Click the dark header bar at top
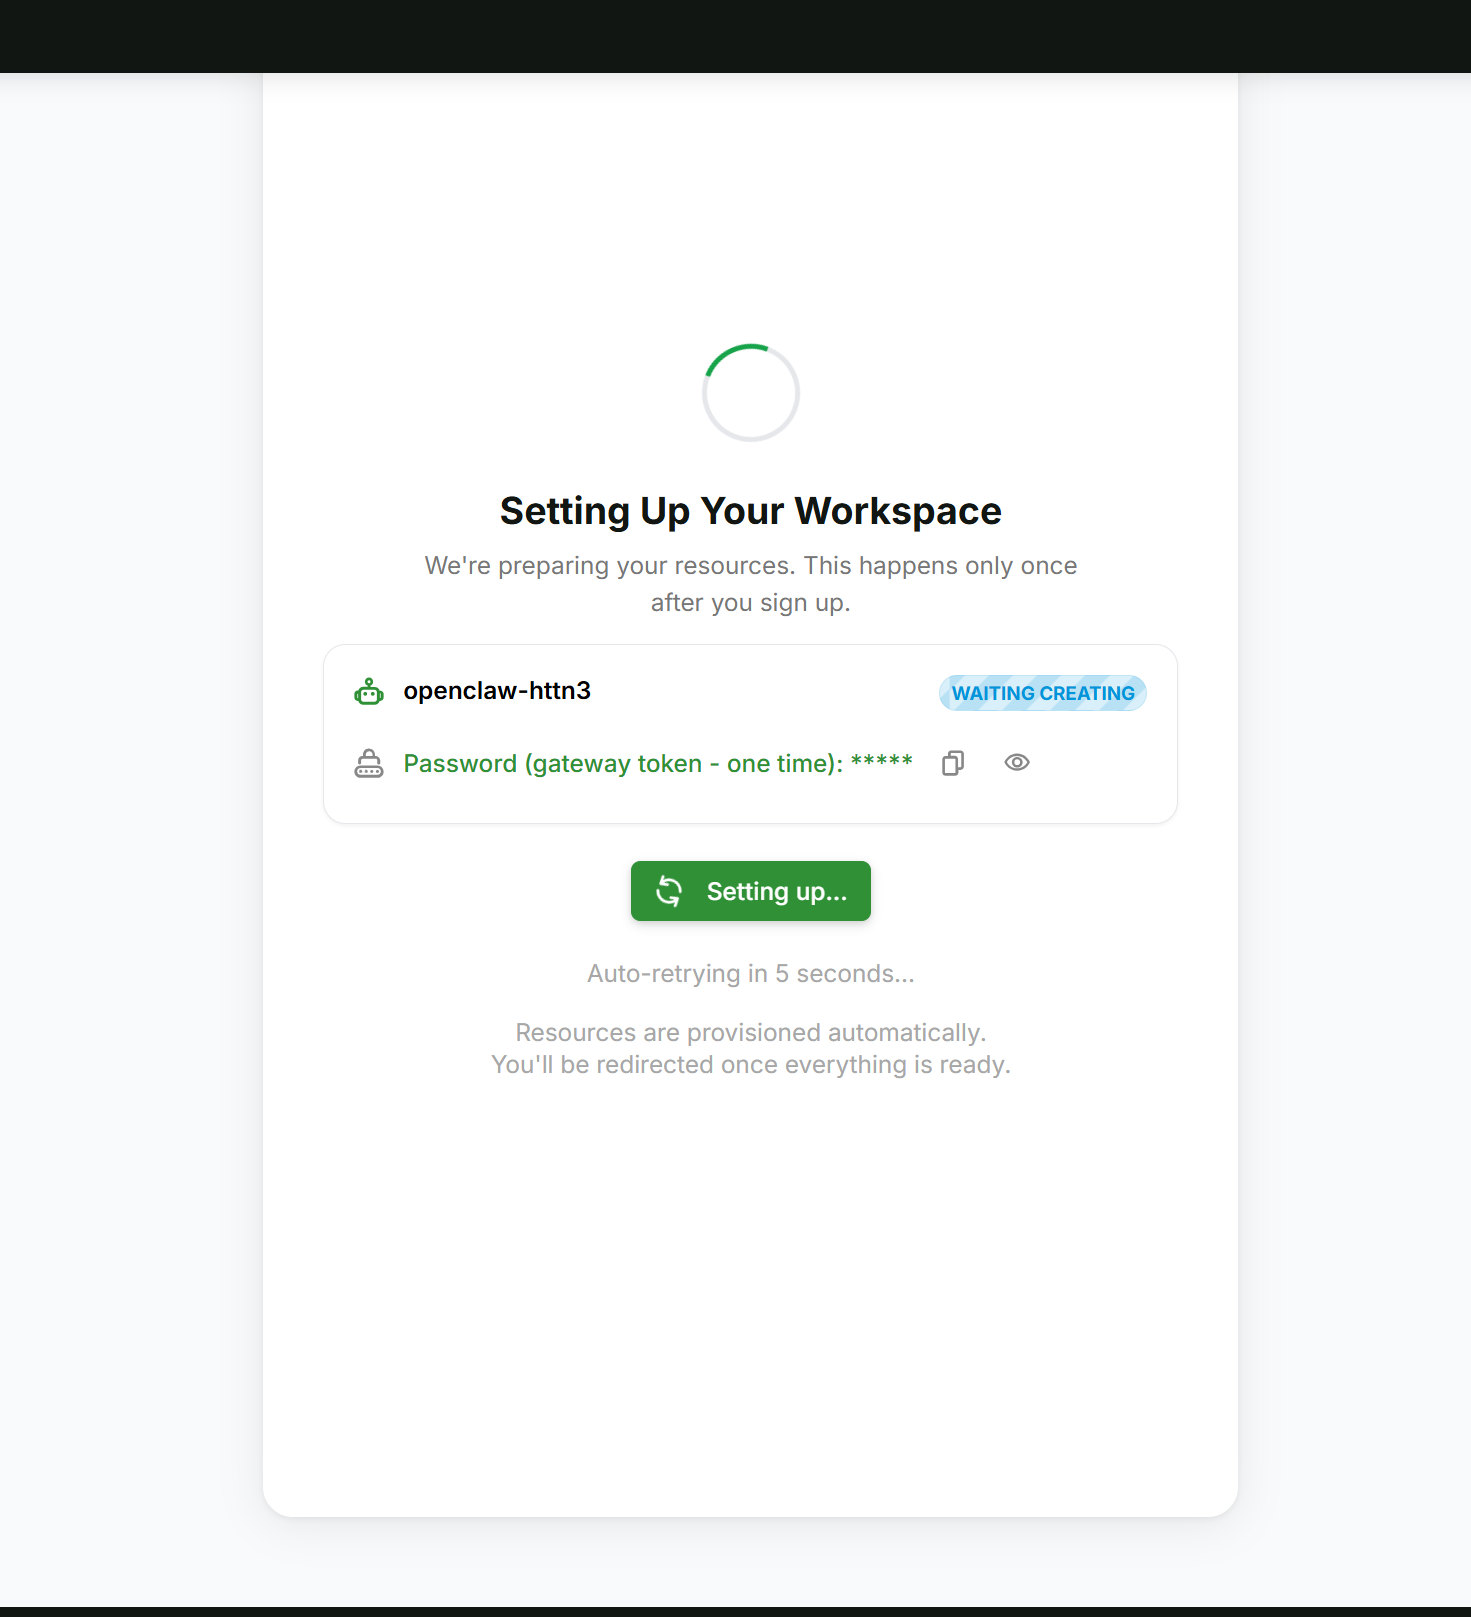 click(735, 36)
